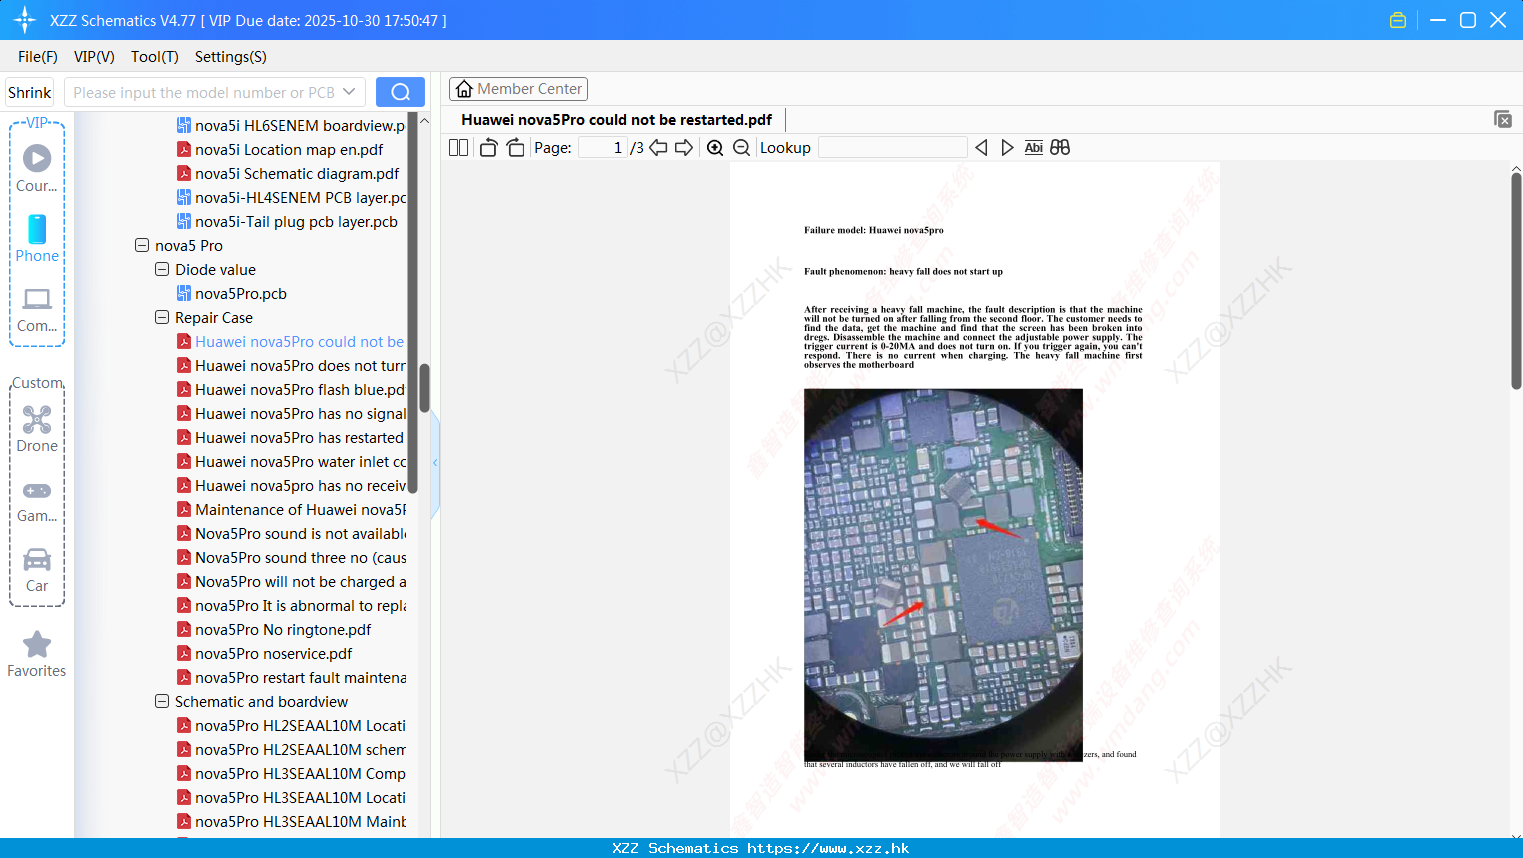The width and height of the screenshot is (1523, 858).
Task: Open the File(F) menu
Action: (x=38, y=57)
